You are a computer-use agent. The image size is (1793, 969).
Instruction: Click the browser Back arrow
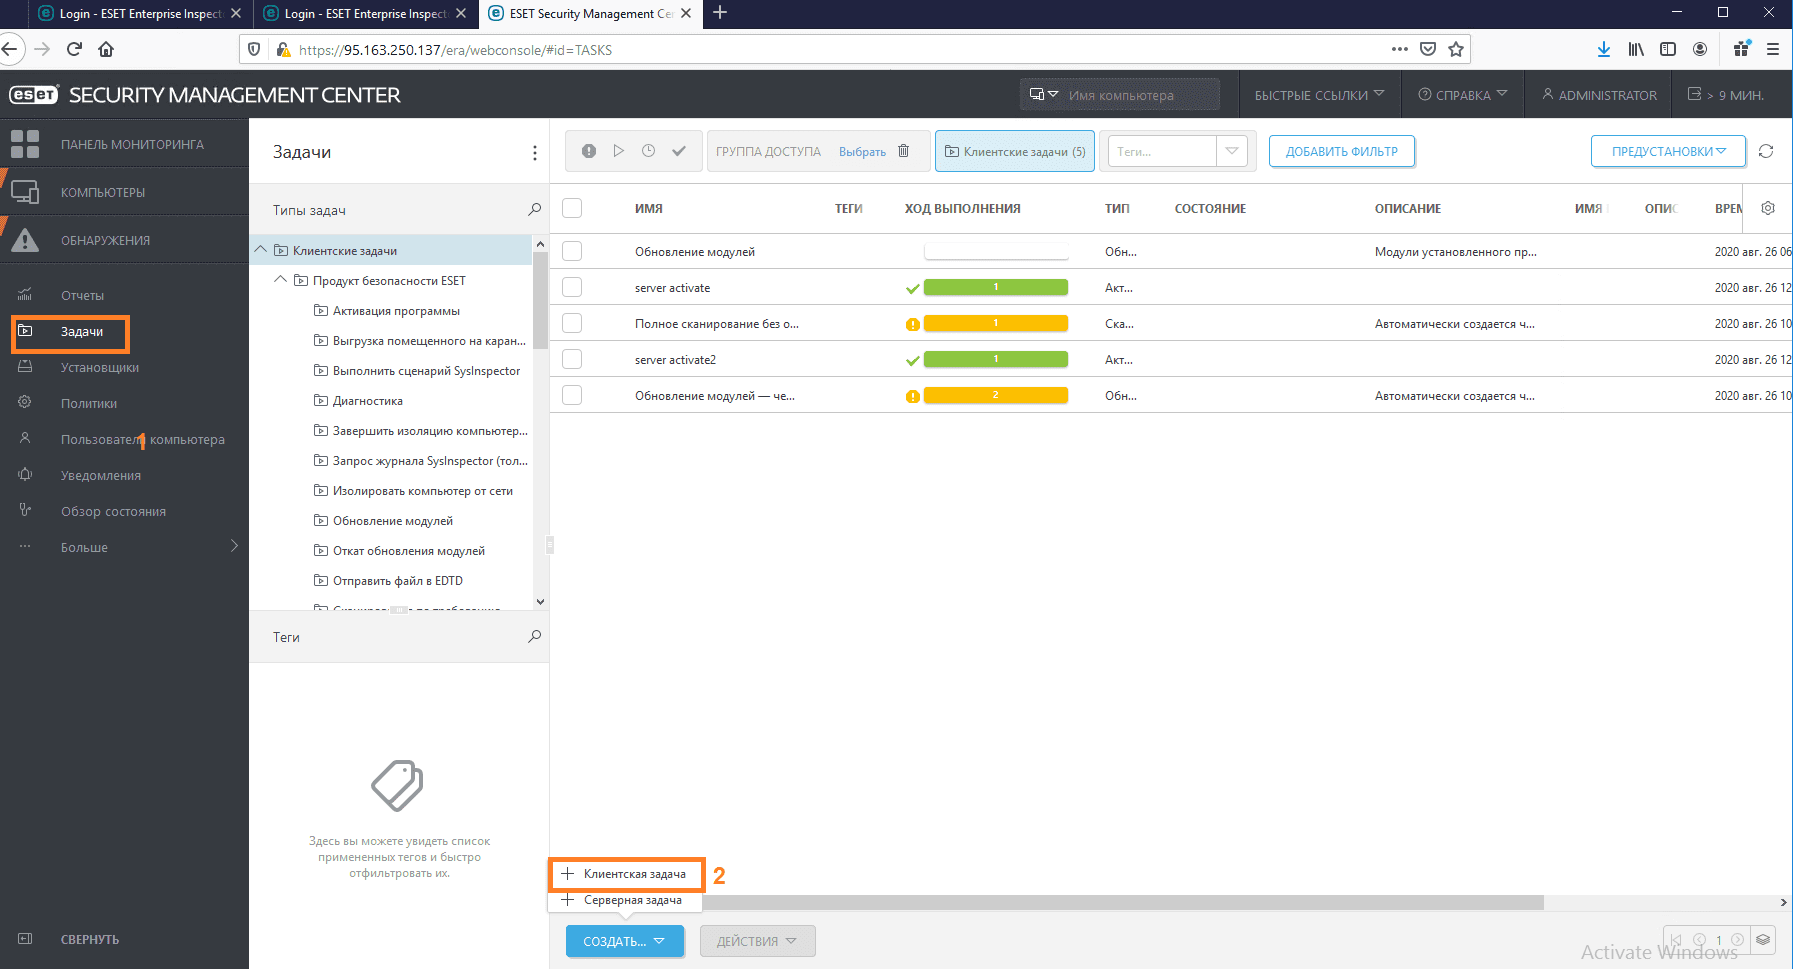tap(11, 49)
